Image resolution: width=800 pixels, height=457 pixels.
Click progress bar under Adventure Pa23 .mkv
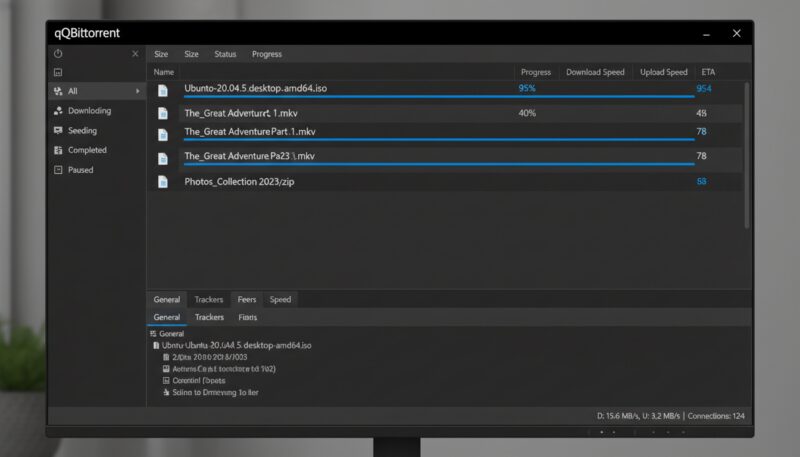pyautogui.click(x=439, y=164)
